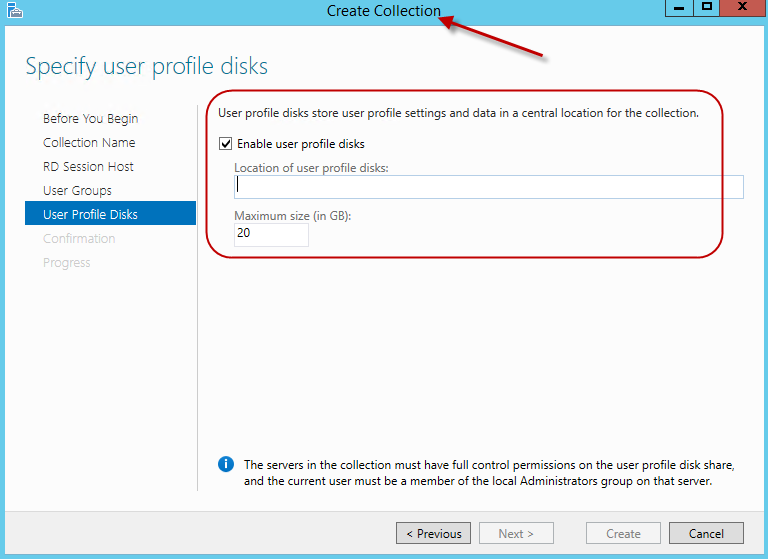
Task: Open the Collection Name step
Action: pyautogui.click(x=89, y=143)
